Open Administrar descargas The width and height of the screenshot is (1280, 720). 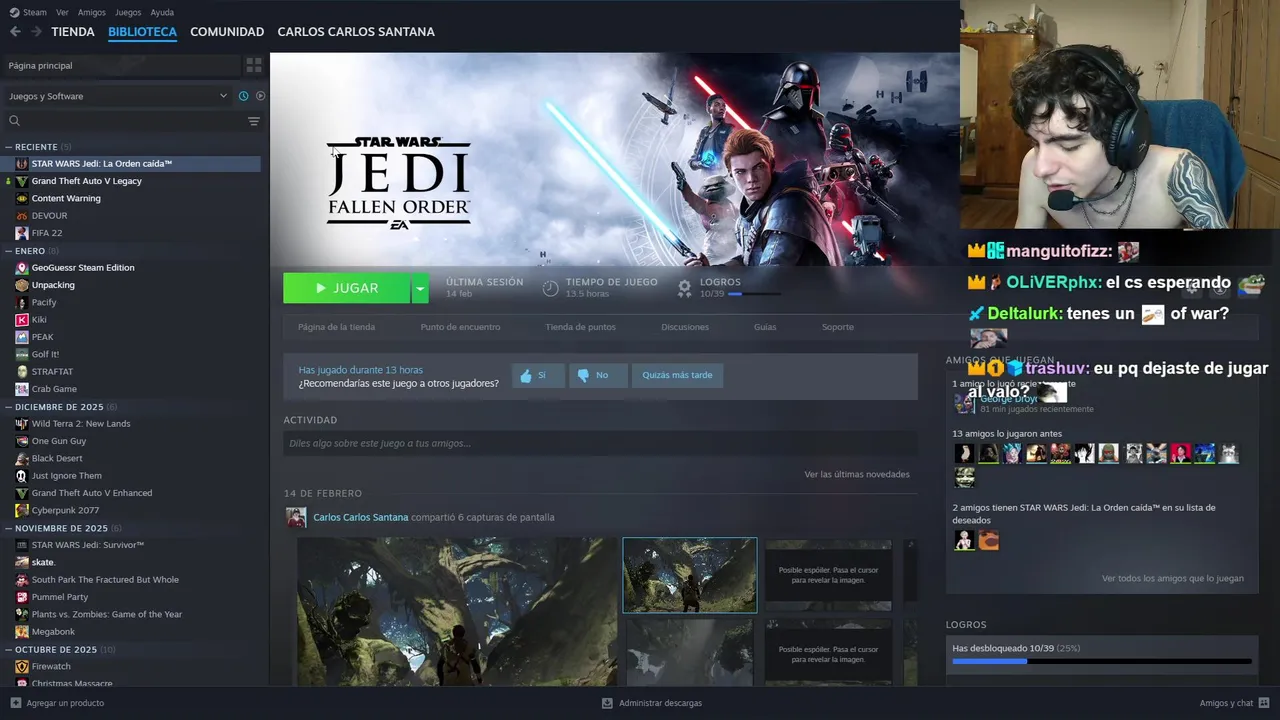point(652,703)
